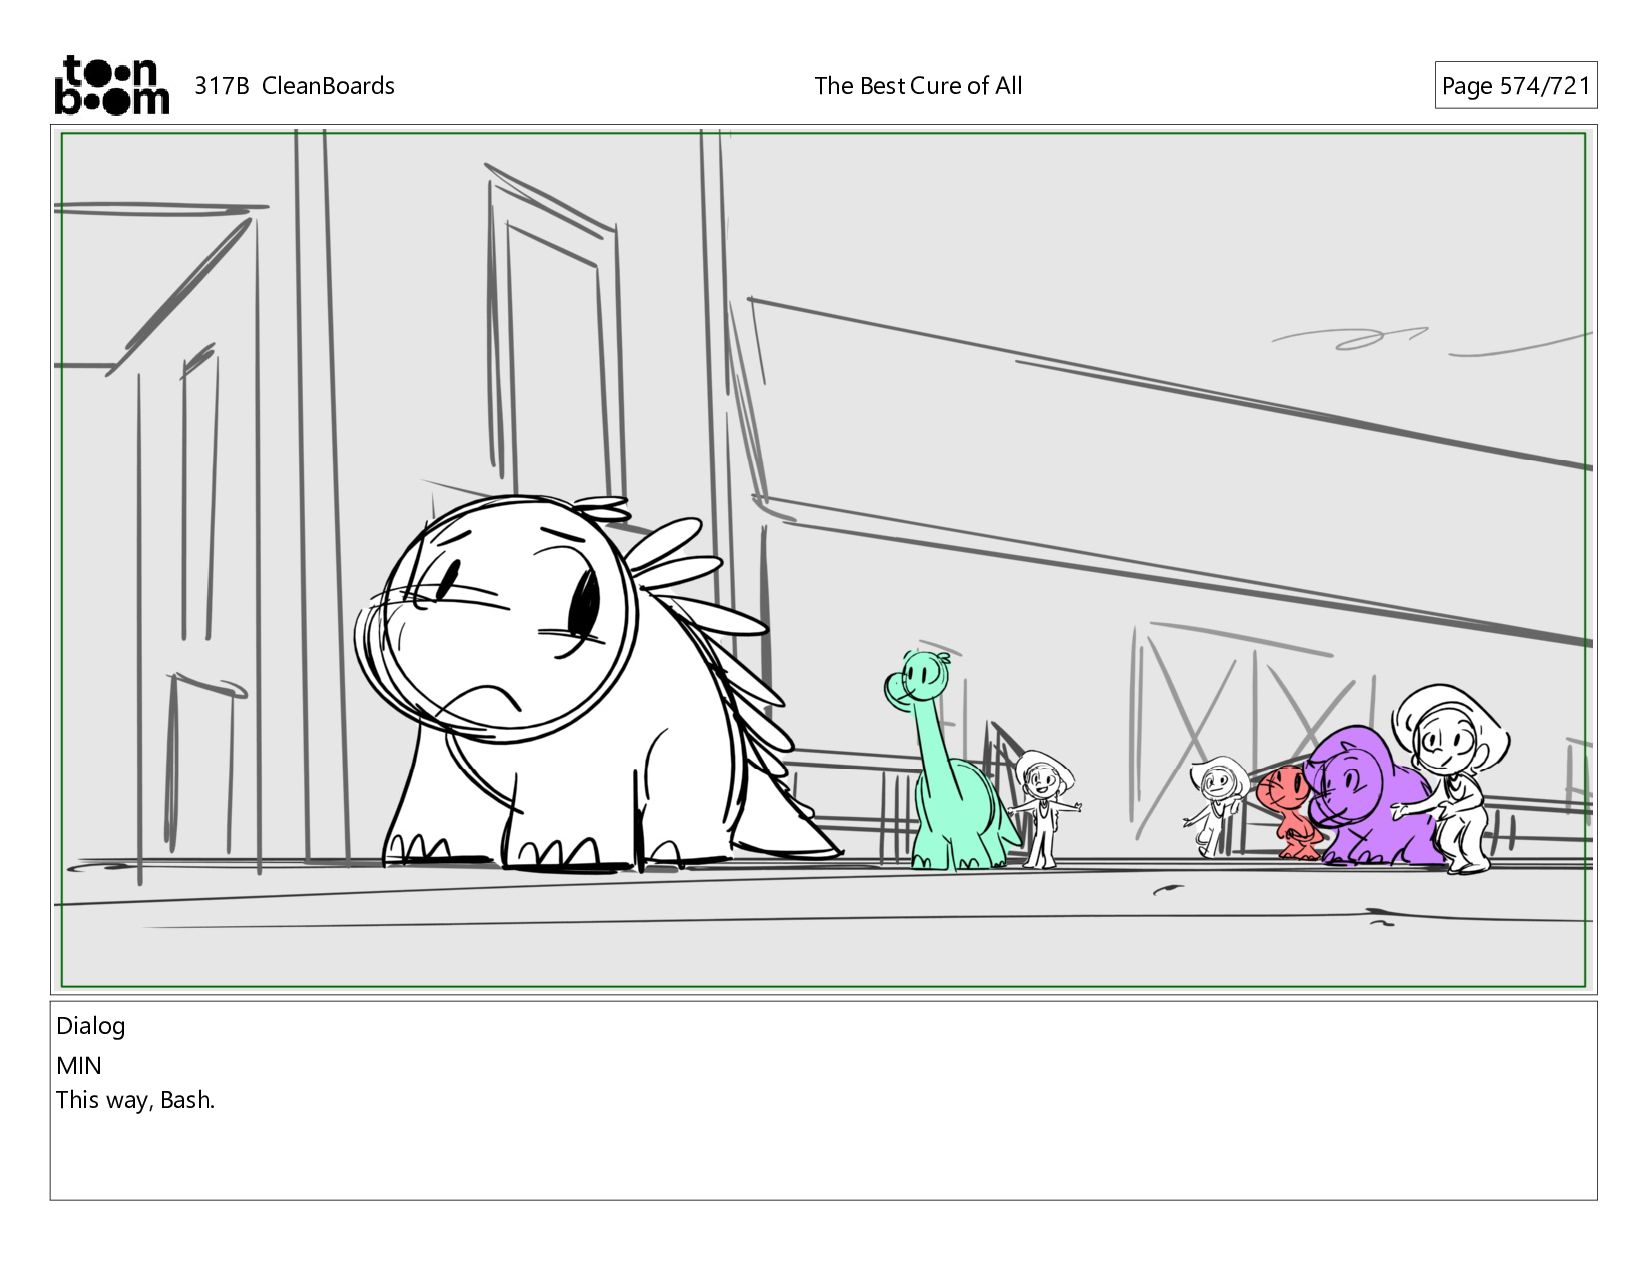Select the 'MIN' character name text
Image resolution: width=1650 pixels, height=1275 pixels.
pyautogui.click(x=79, y=1066)
